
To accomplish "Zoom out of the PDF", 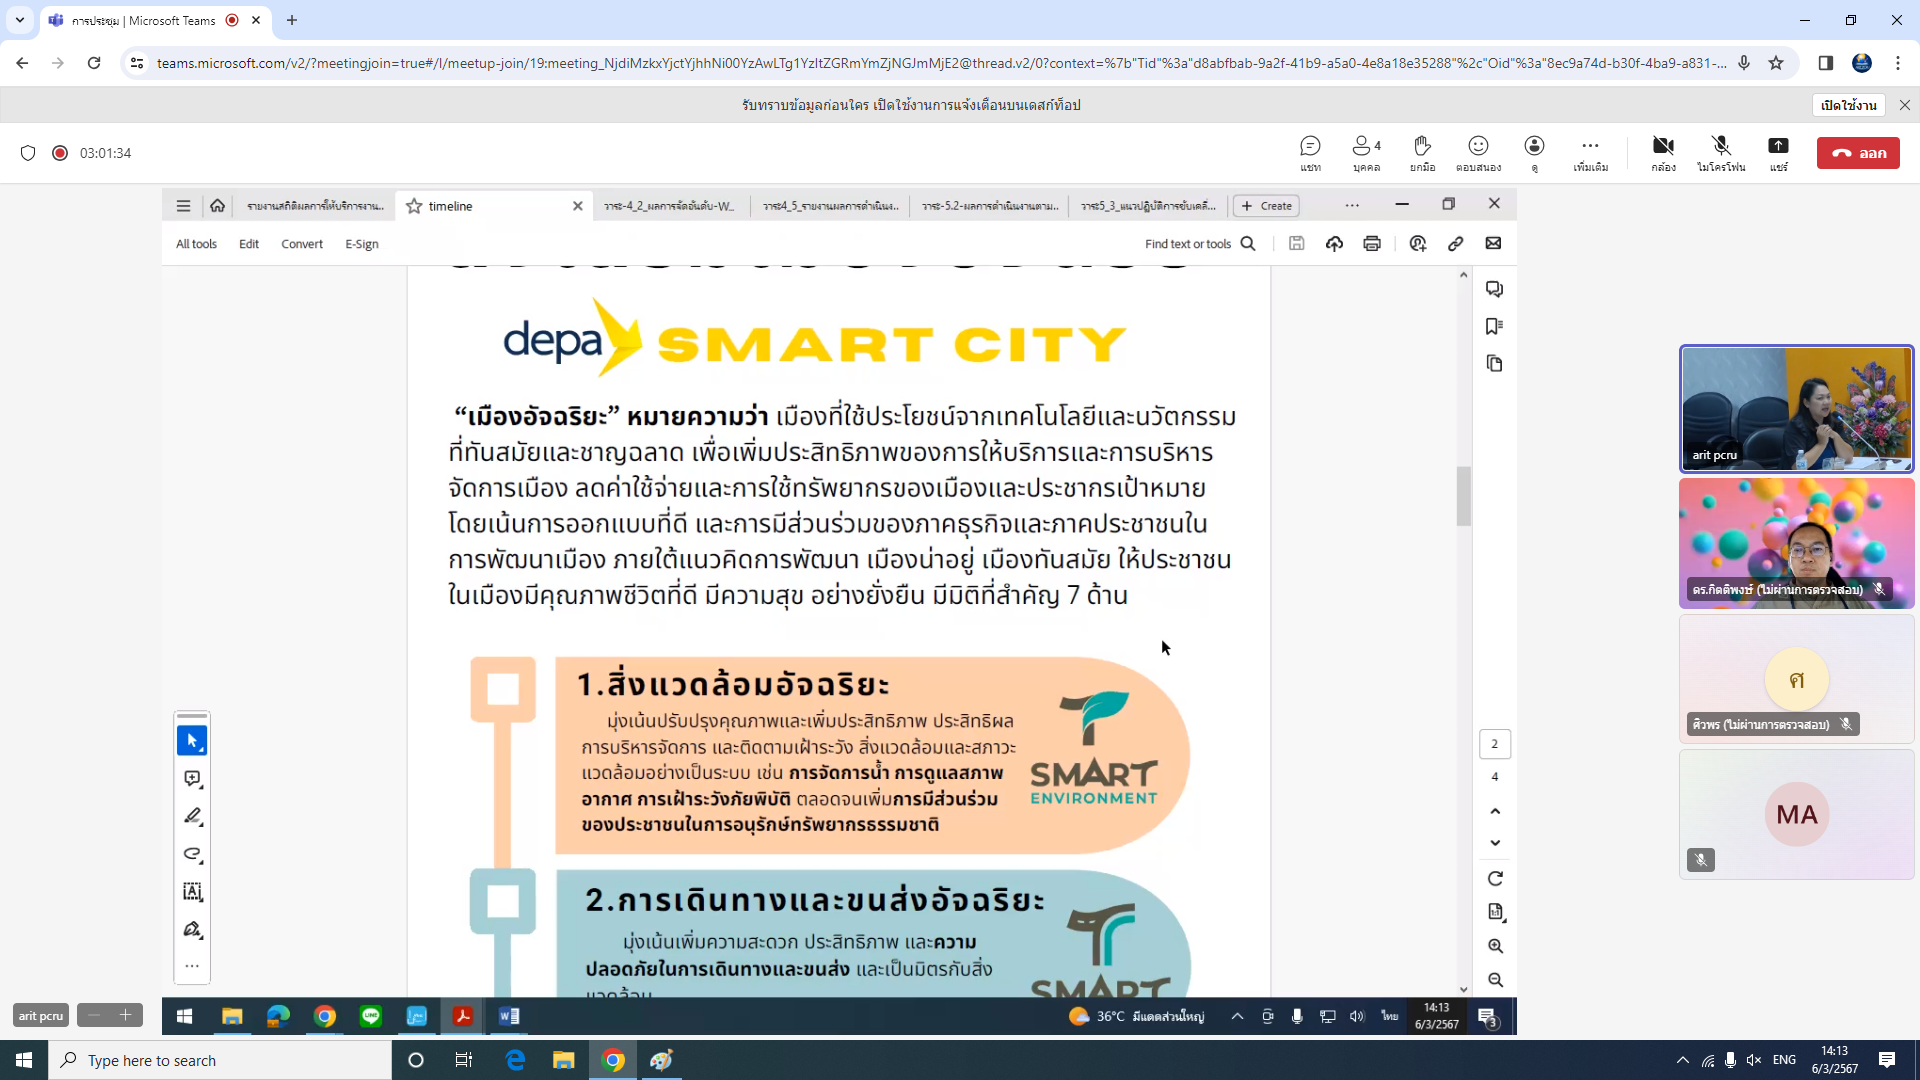I will (1495, 980).
